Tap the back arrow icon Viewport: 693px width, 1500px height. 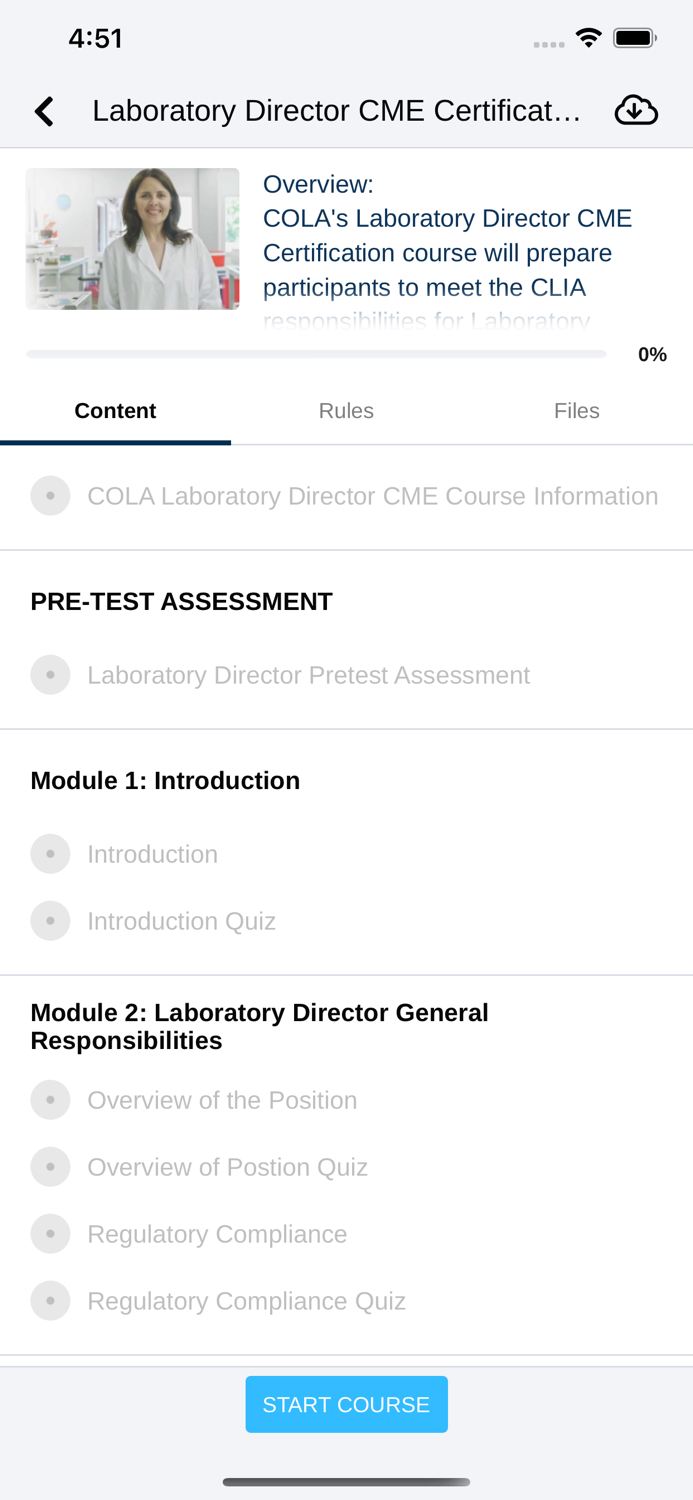coord(44,111)
